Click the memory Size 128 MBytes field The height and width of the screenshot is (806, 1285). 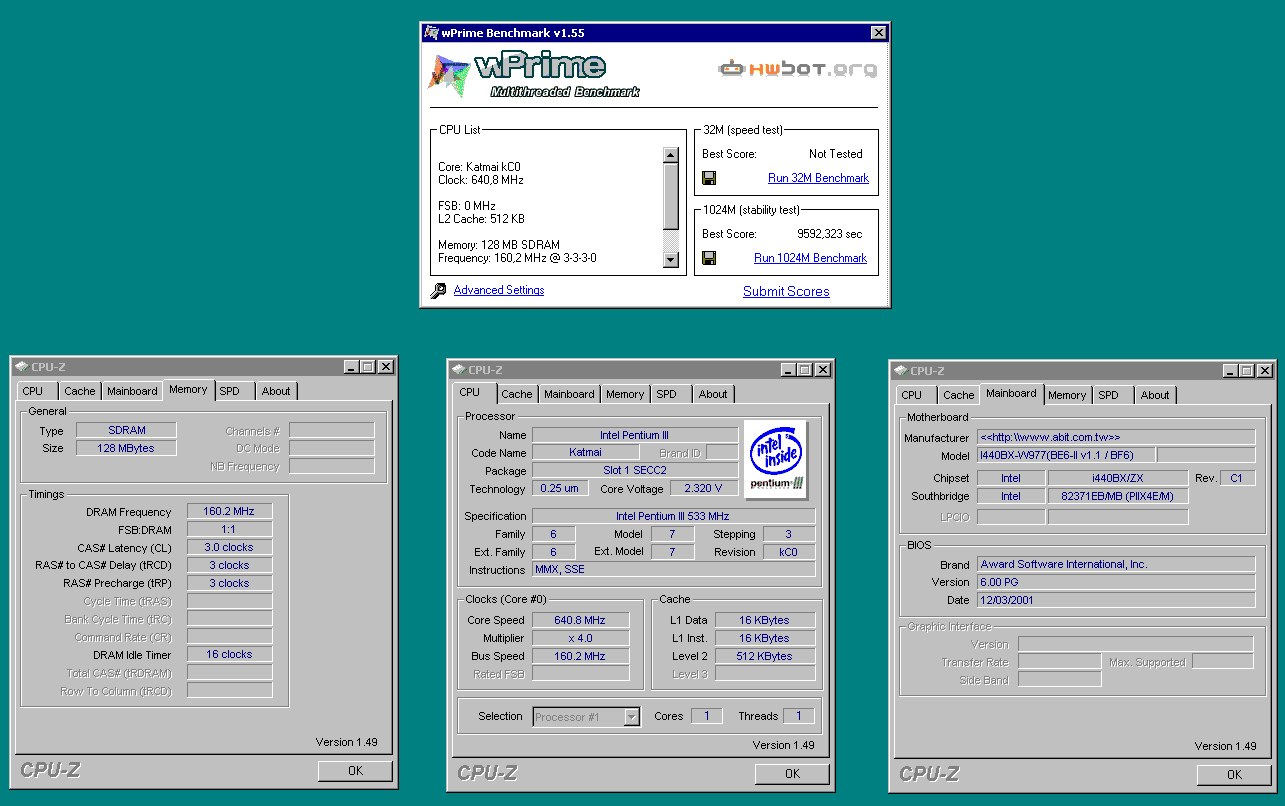click(126, 448)
